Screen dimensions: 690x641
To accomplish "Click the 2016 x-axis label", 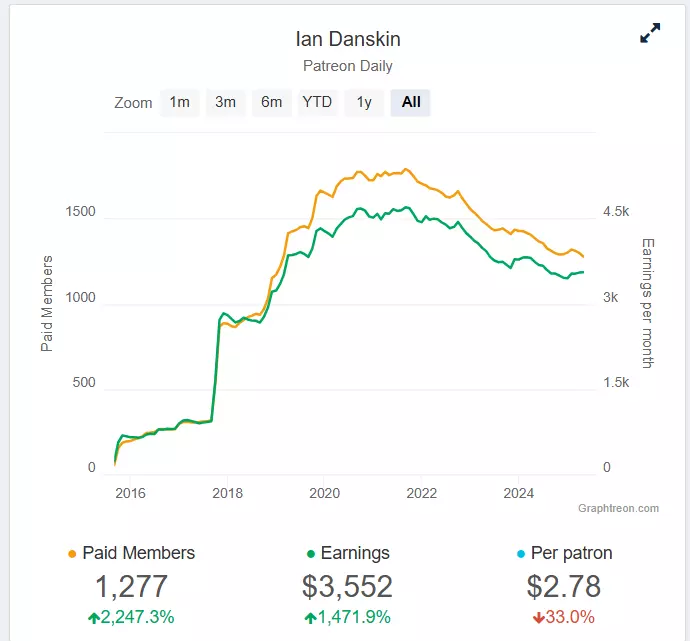I will [130, 493].
